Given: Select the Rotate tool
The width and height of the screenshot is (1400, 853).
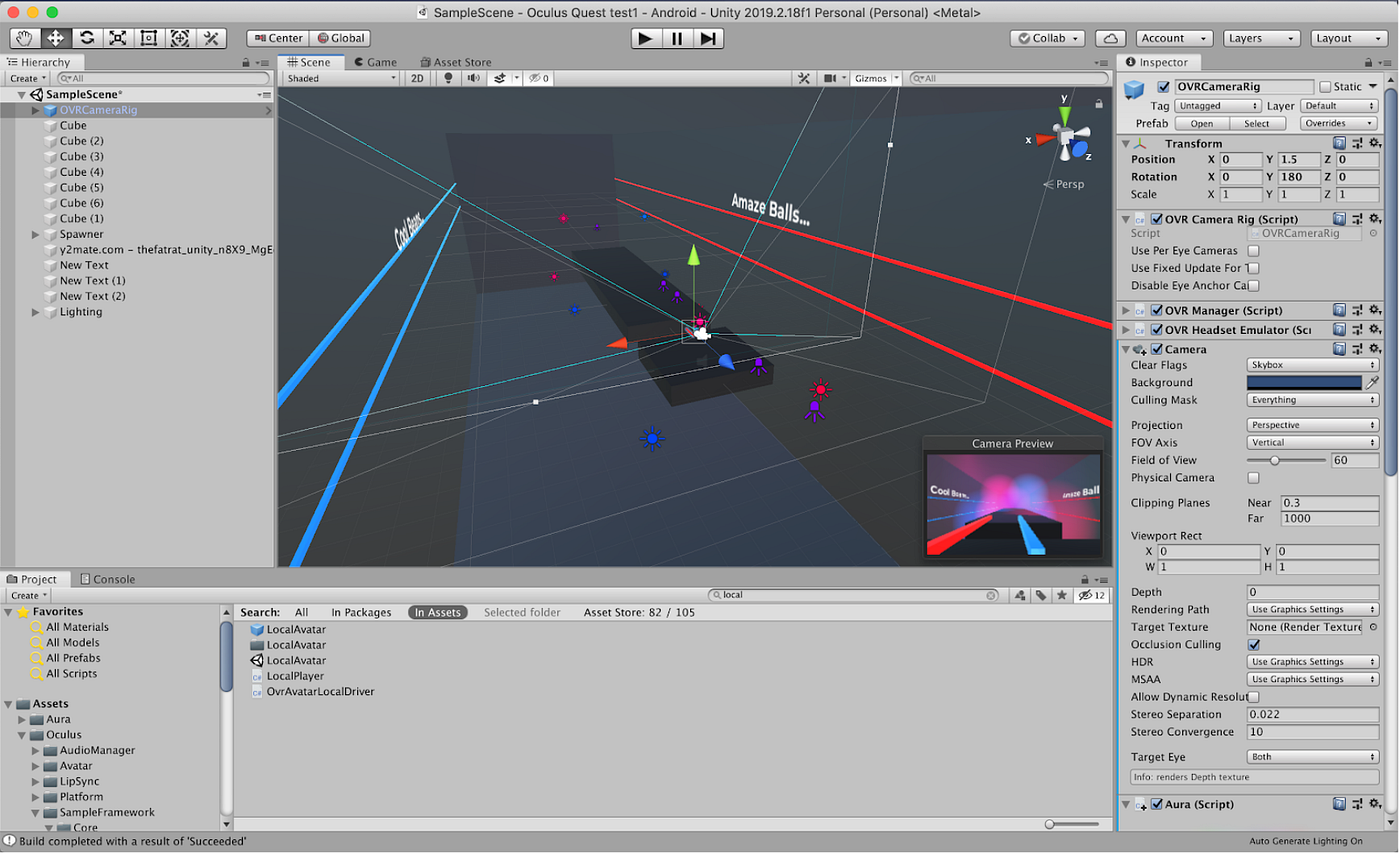Looking at the screenshot, I should click(87, 38).
